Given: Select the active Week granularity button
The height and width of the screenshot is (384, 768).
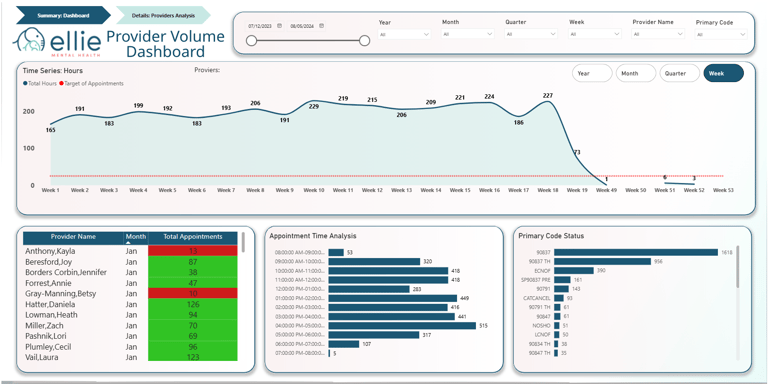Looking at the screenshot, I should coord(723,73).
